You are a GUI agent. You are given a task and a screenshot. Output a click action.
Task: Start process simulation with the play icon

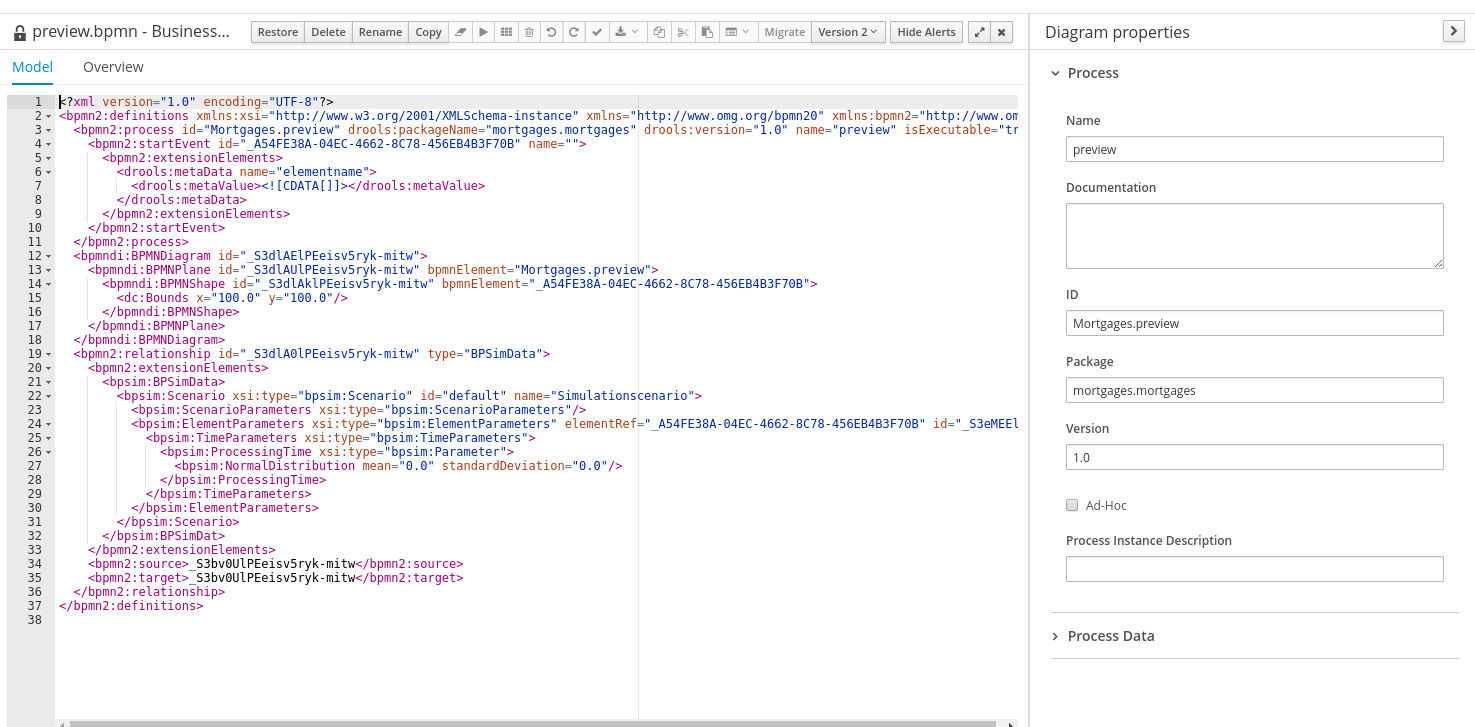click(x=484, y=32)
